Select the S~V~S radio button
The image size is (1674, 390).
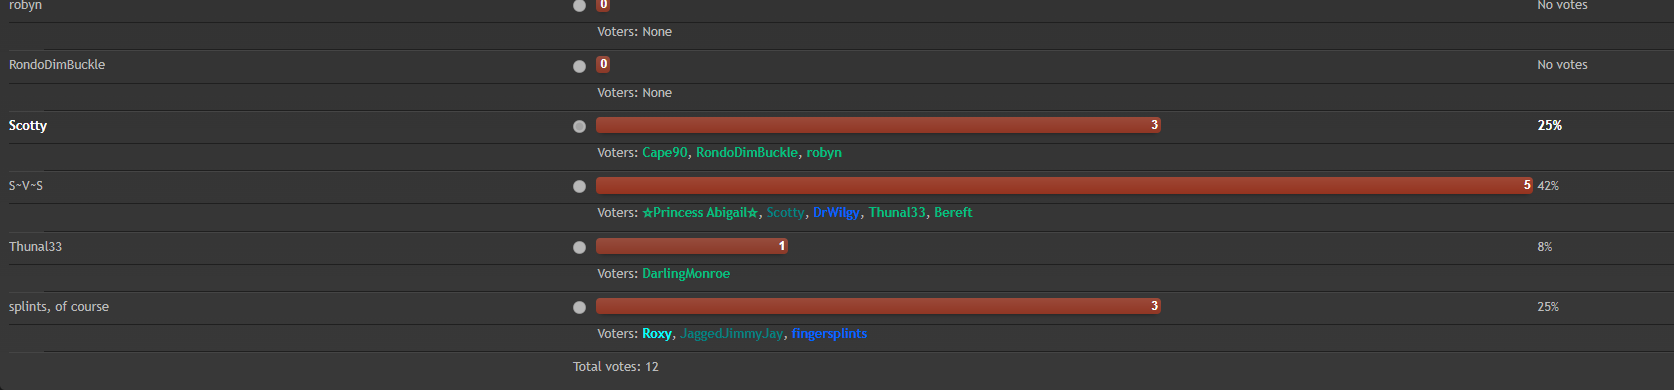(579, 186)
